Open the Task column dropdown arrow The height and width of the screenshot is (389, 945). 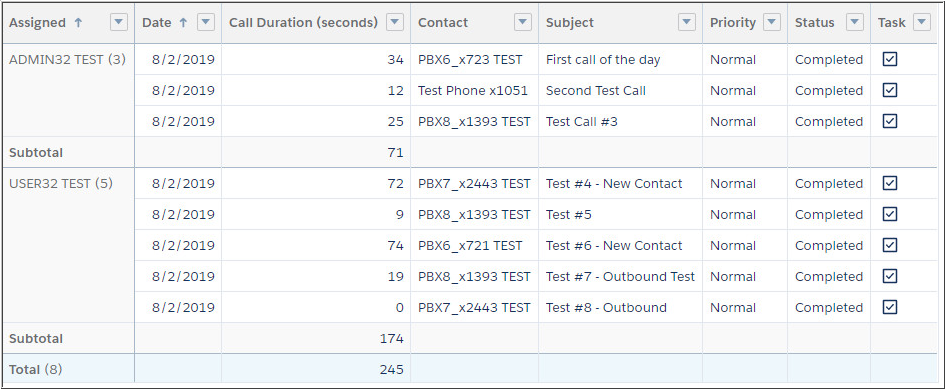tap(921, 22)
